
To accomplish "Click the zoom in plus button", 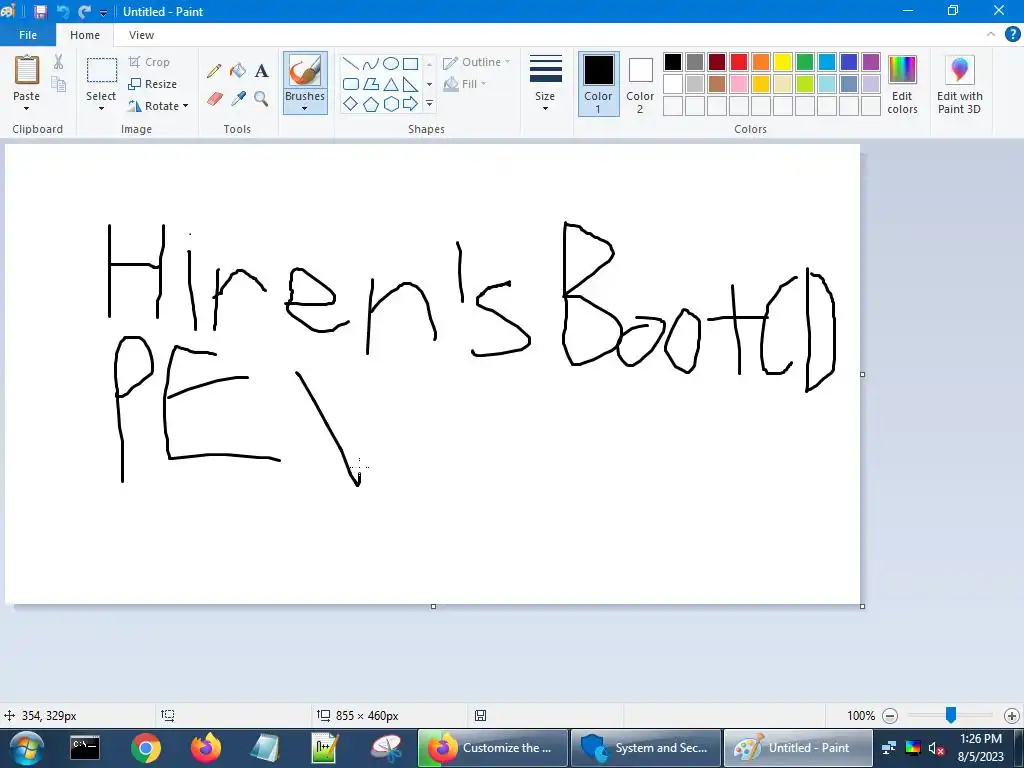I will 1012,716.
